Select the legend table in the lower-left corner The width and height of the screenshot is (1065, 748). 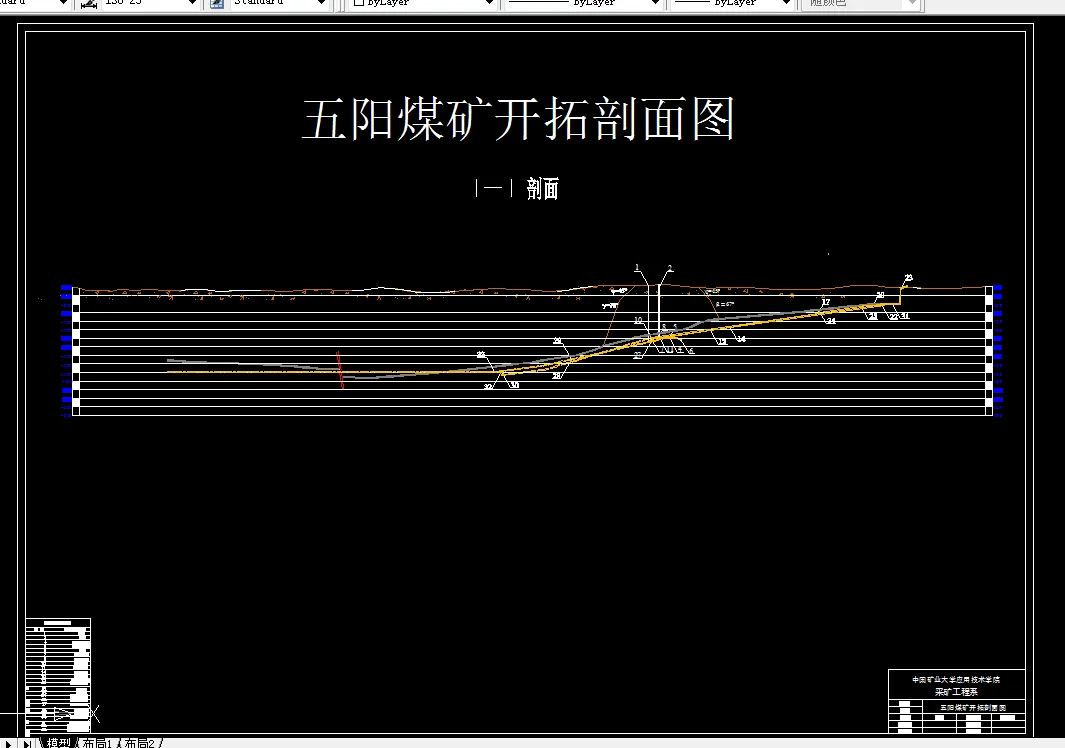tap(58, 676)
